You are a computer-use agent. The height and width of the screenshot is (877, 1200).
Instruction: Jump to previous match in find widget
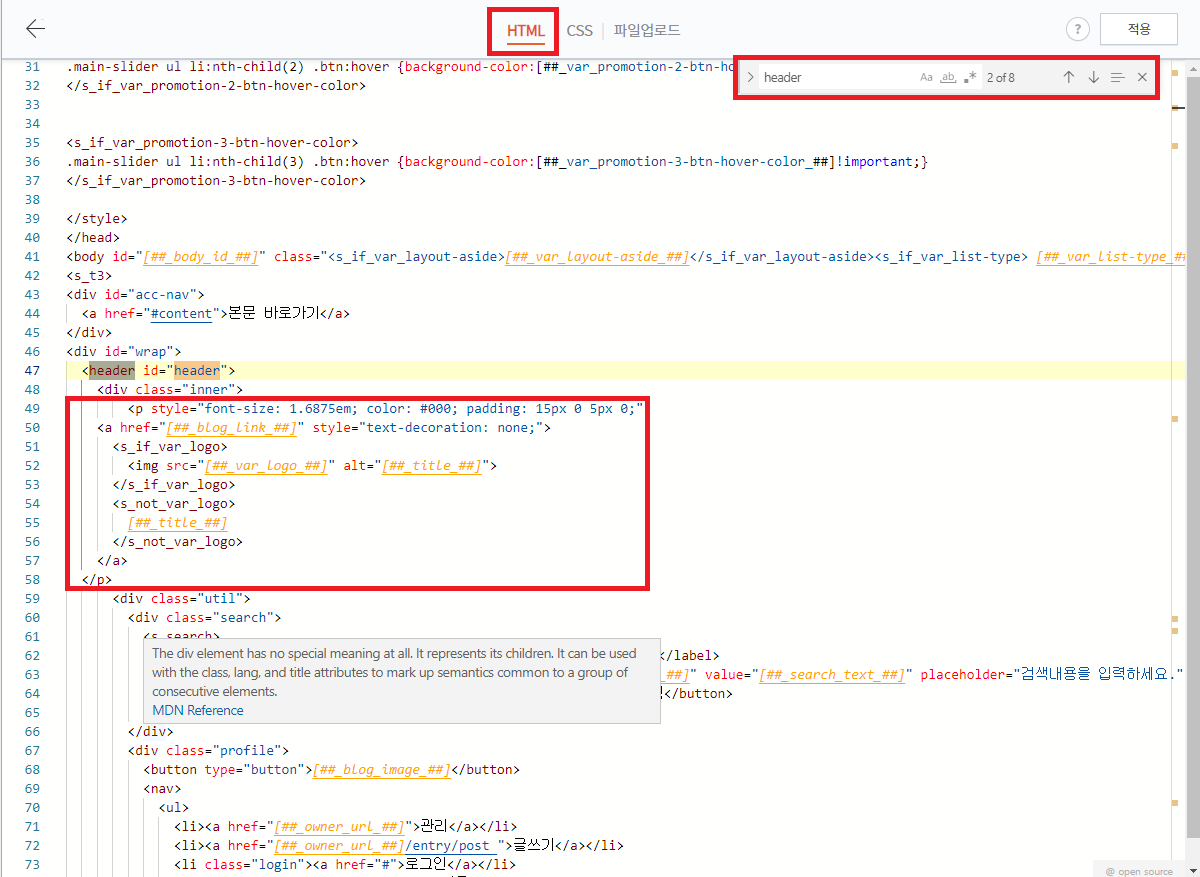[x=1068, y=77]
